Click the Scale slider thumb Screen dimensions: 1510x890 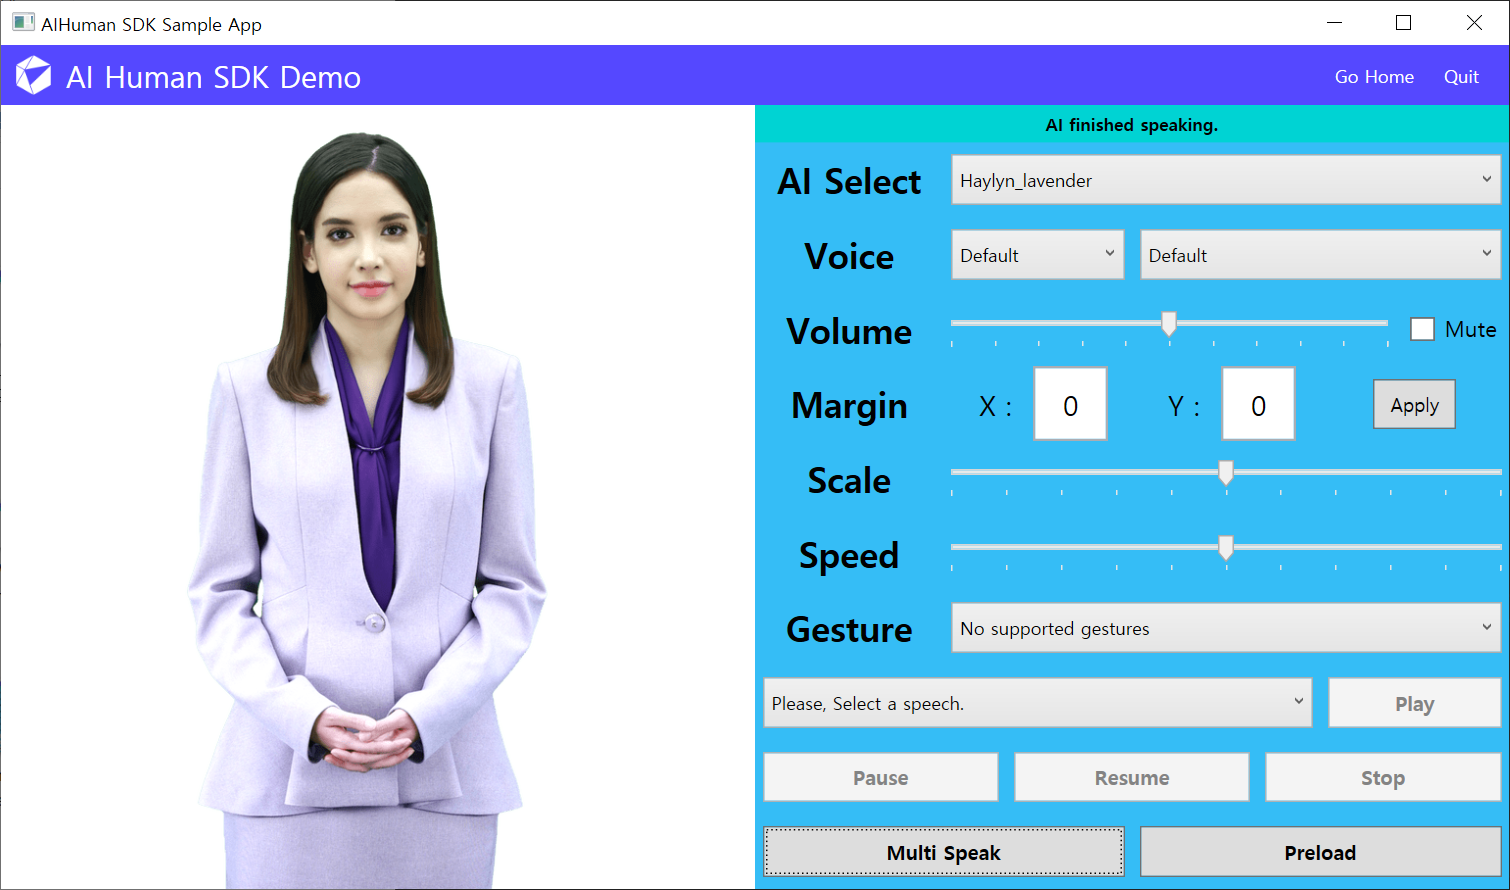(x=1225, y=472)
